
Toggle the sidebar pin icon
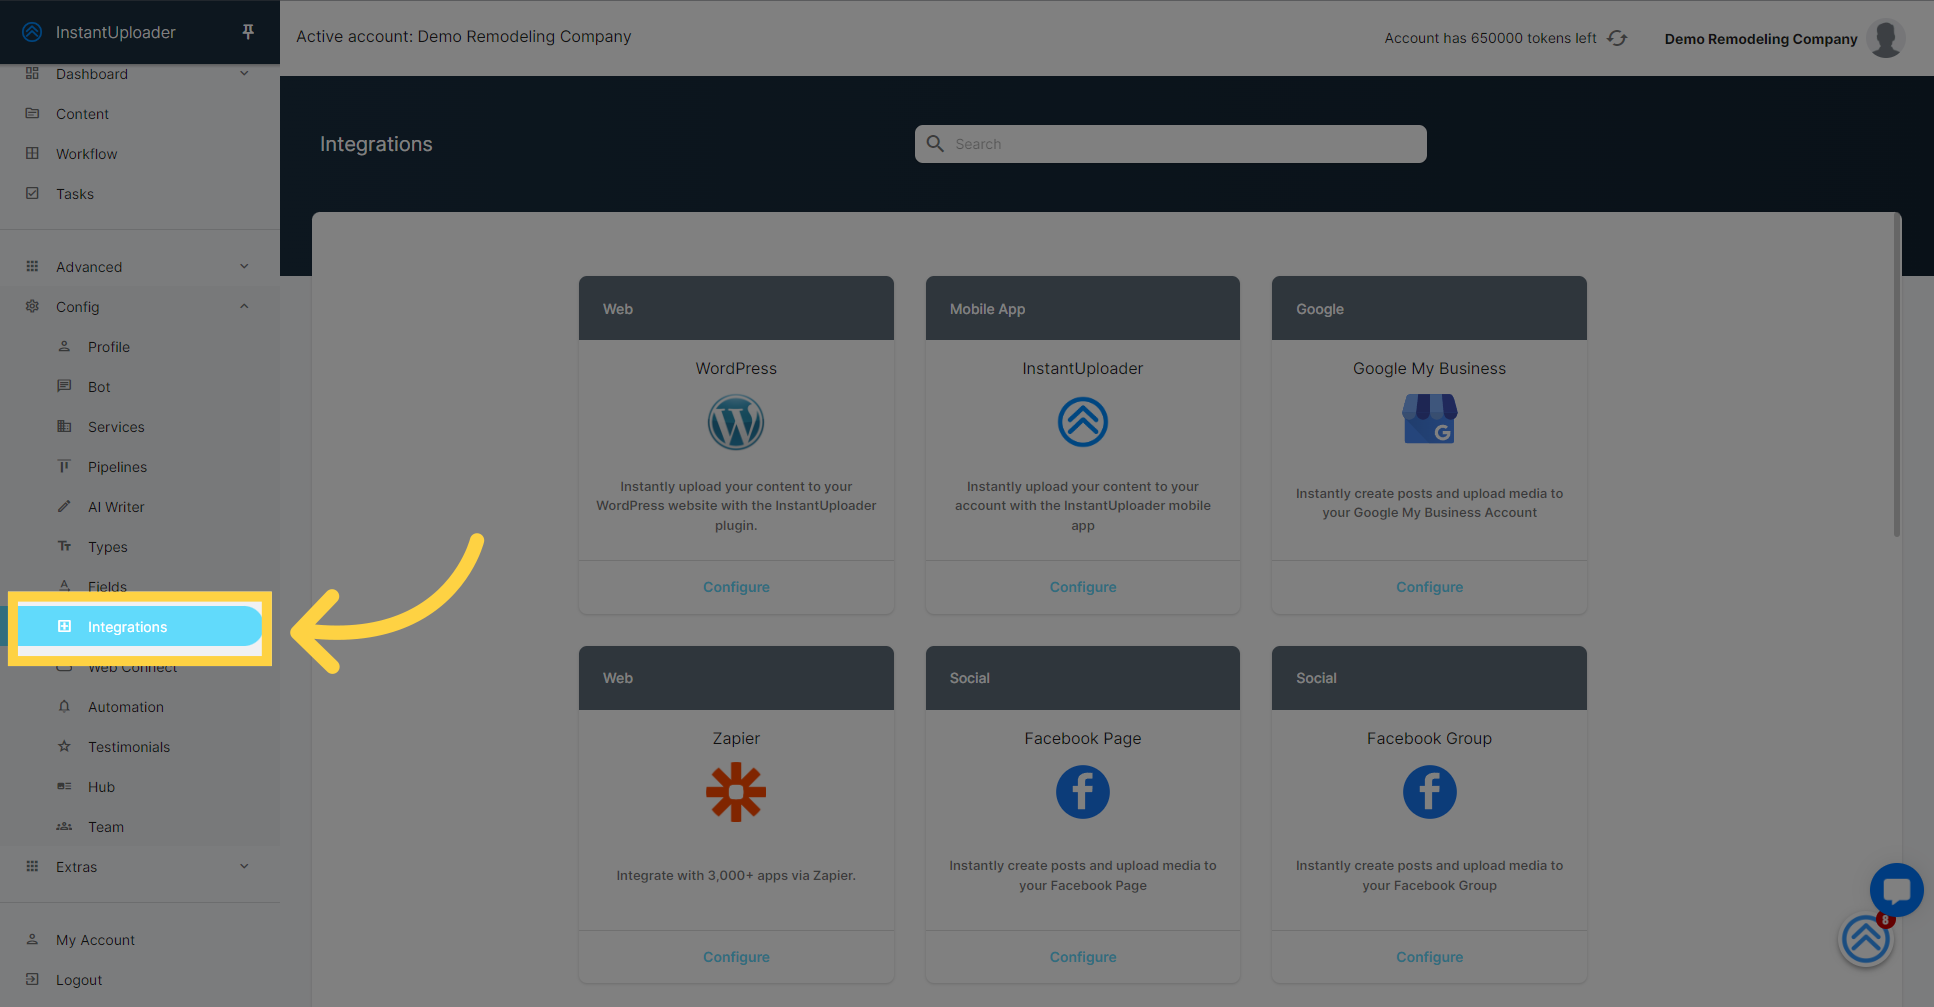pos(248,32)
